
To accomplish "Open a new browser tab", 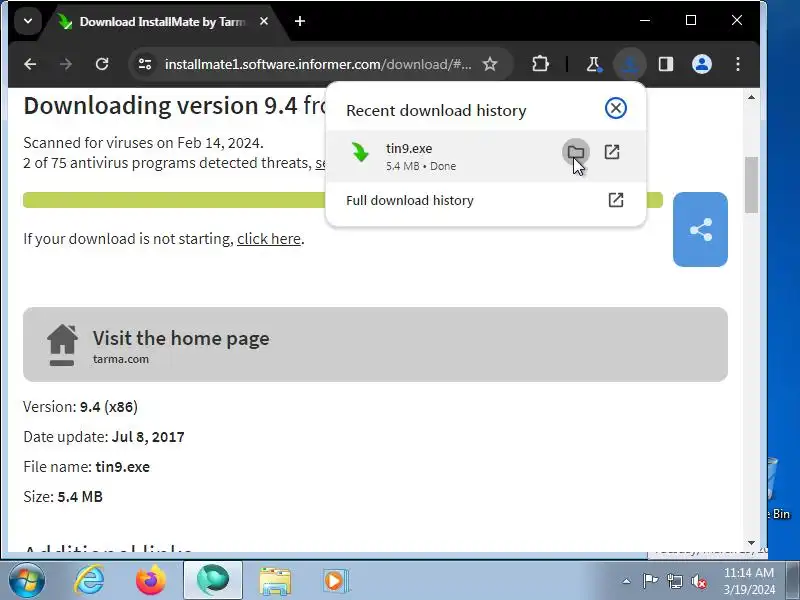I will pos(300,21).
